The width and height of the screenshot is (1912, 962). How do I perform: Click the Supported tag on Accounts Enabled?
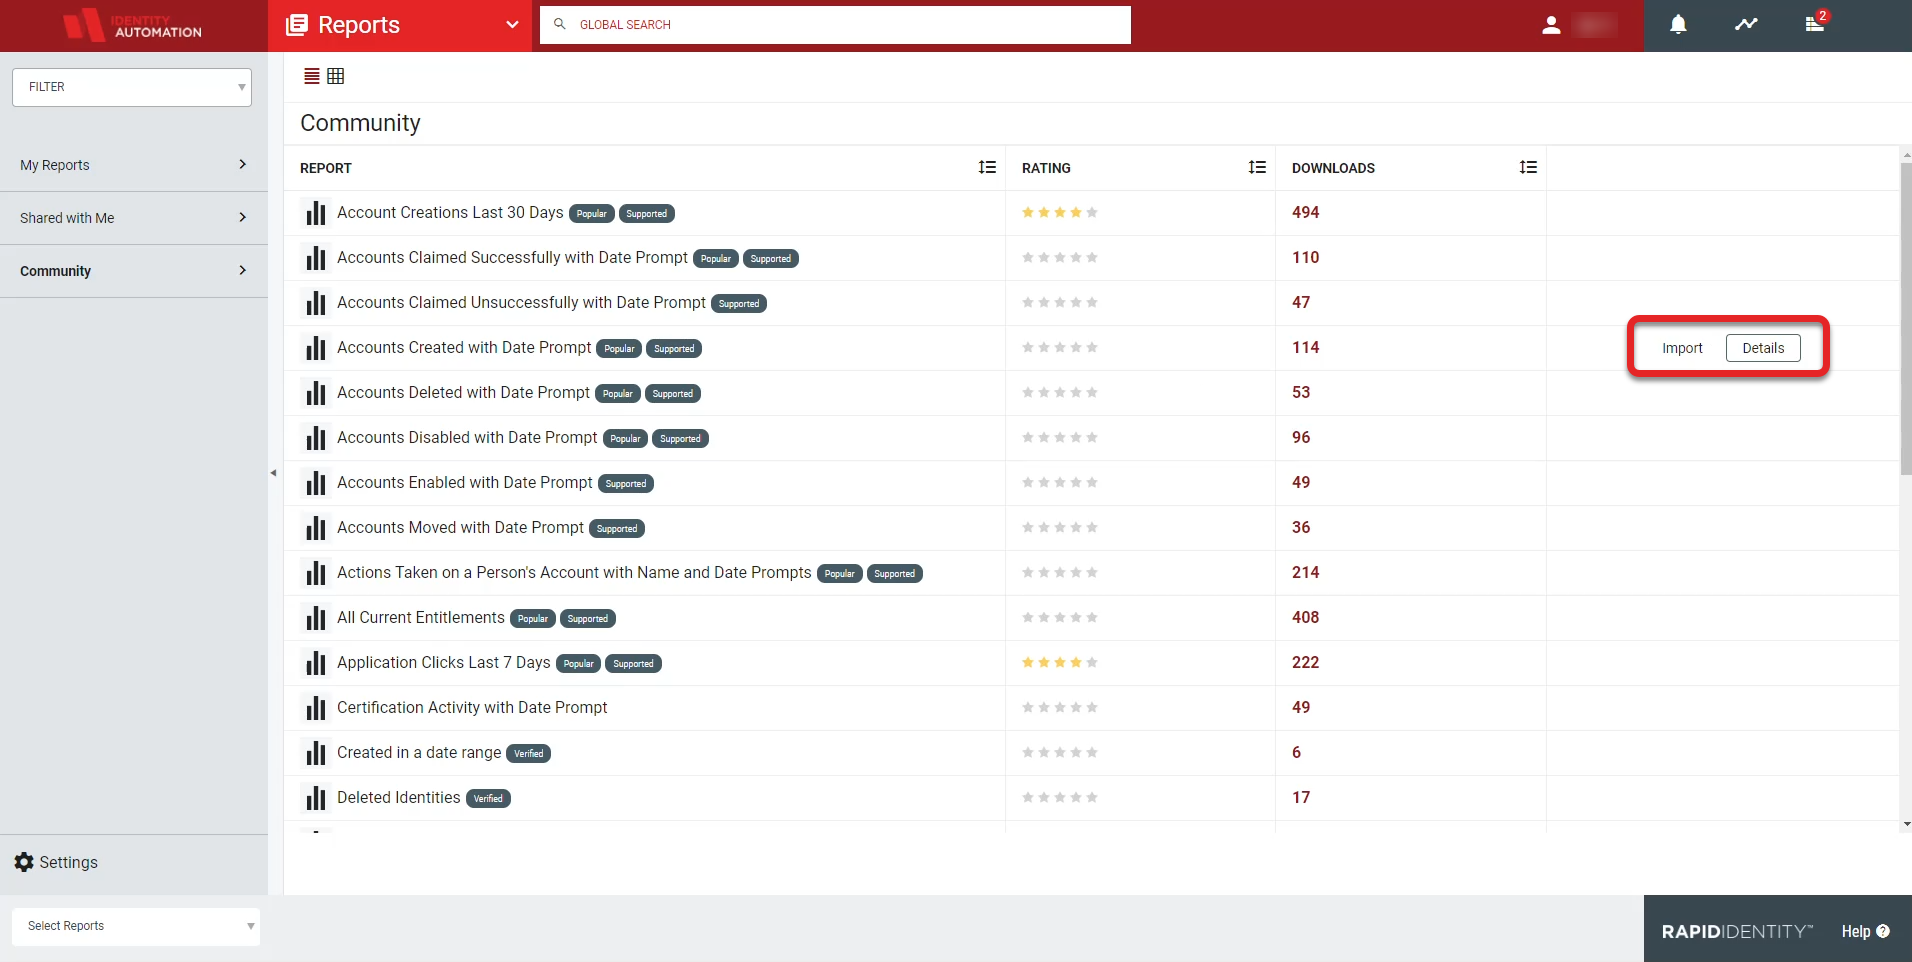coord(626,484)
